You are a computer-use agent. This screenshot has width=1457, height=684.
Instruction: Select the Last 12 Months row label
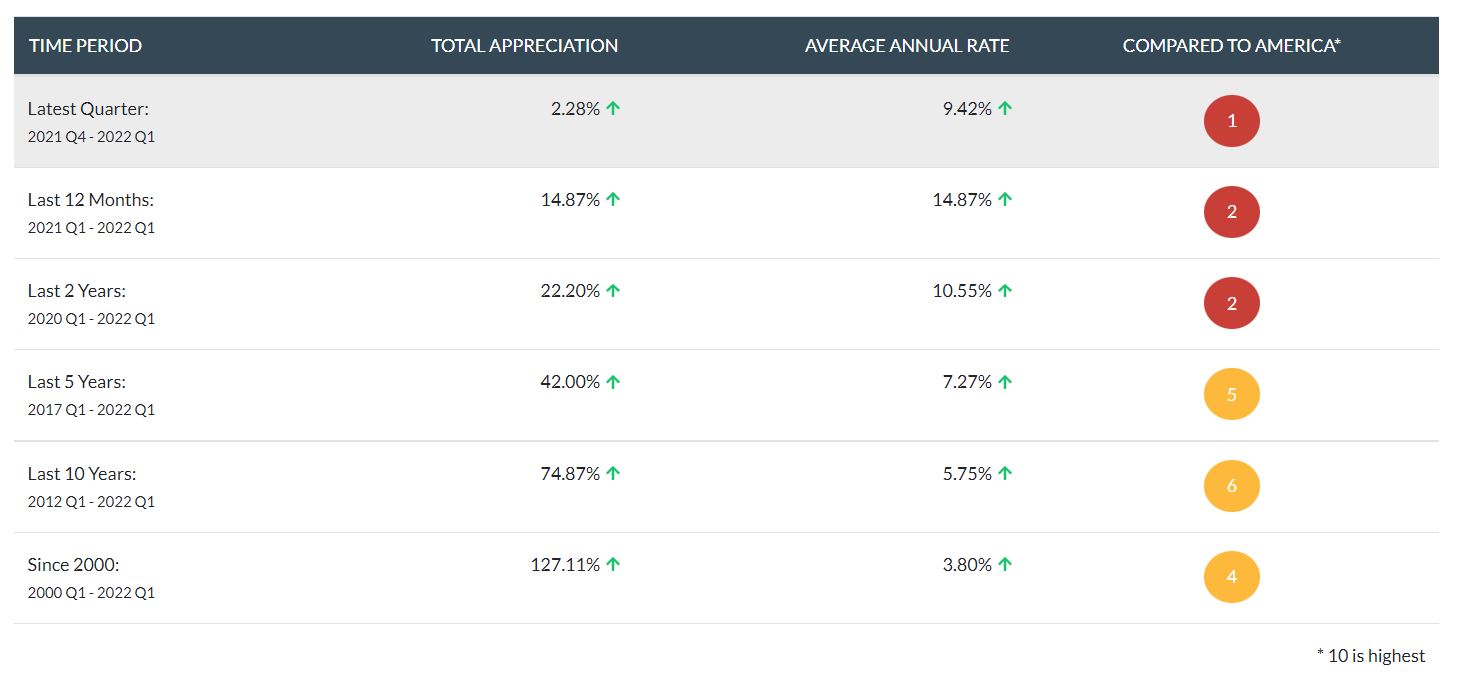click(x=91, y=200)
